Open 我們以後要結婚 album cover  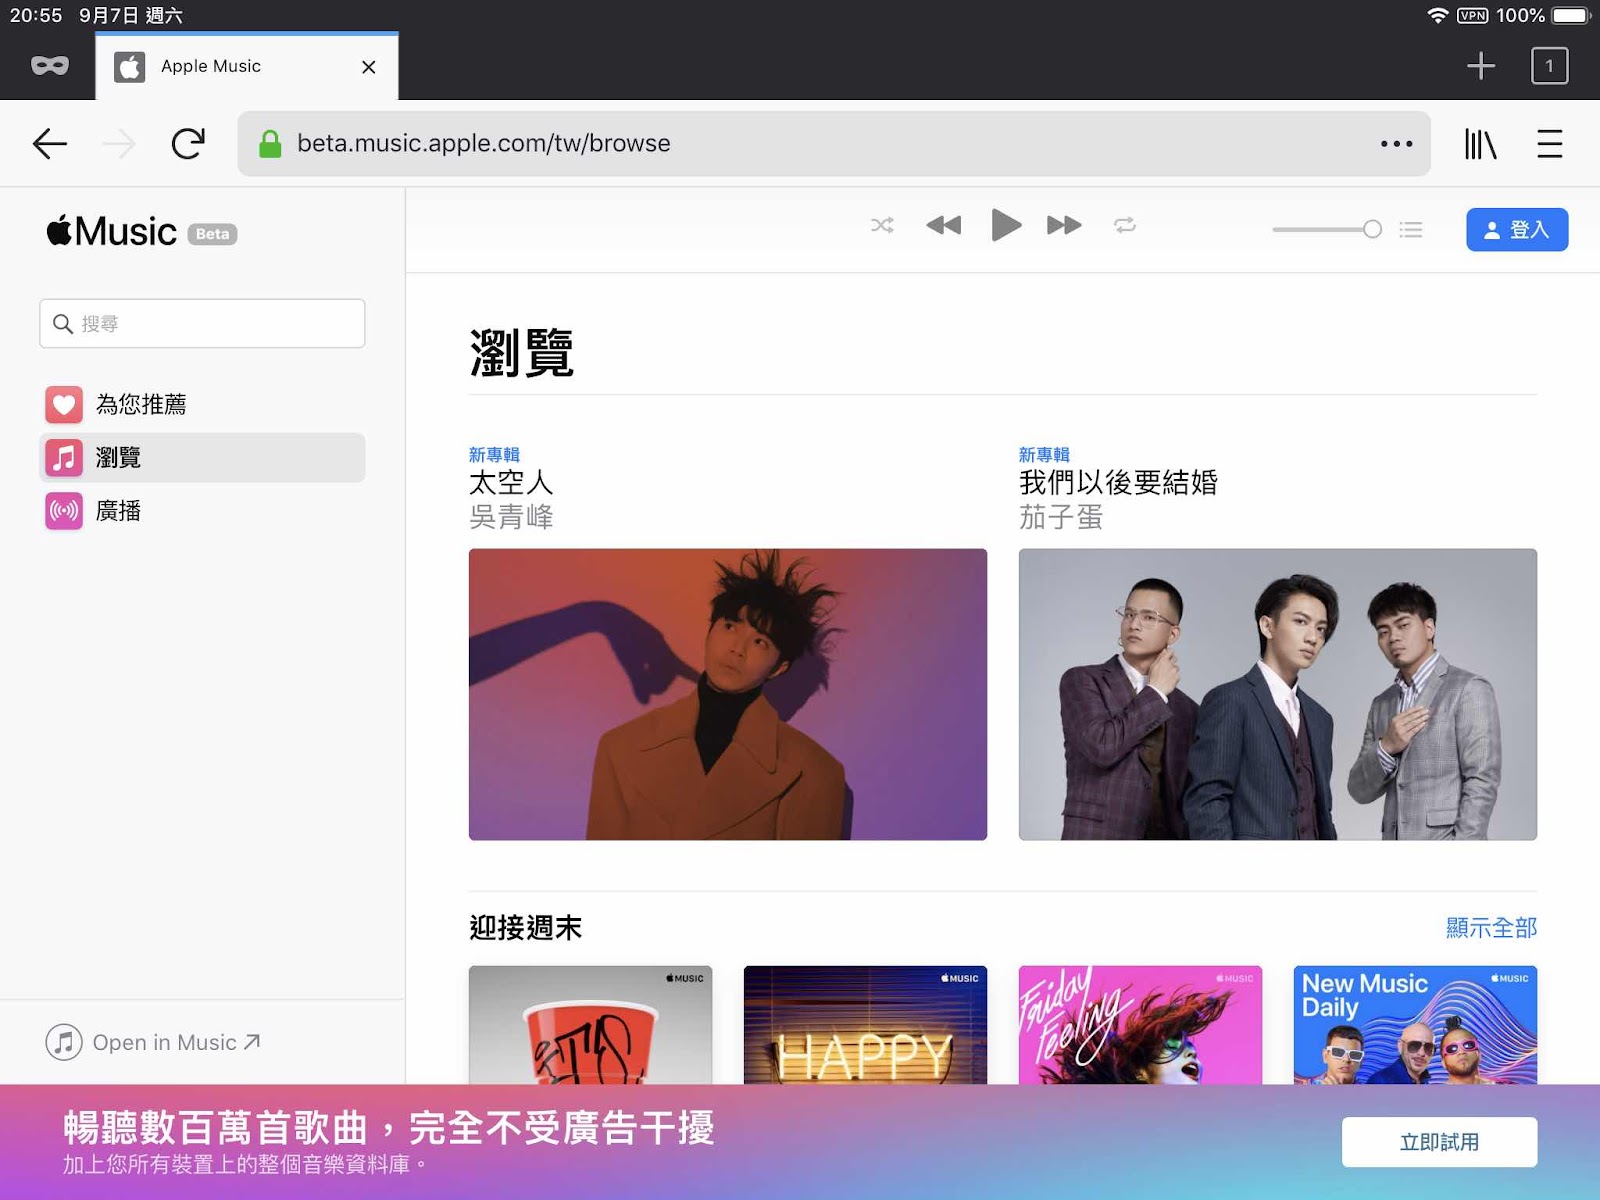pos(1278,694)
